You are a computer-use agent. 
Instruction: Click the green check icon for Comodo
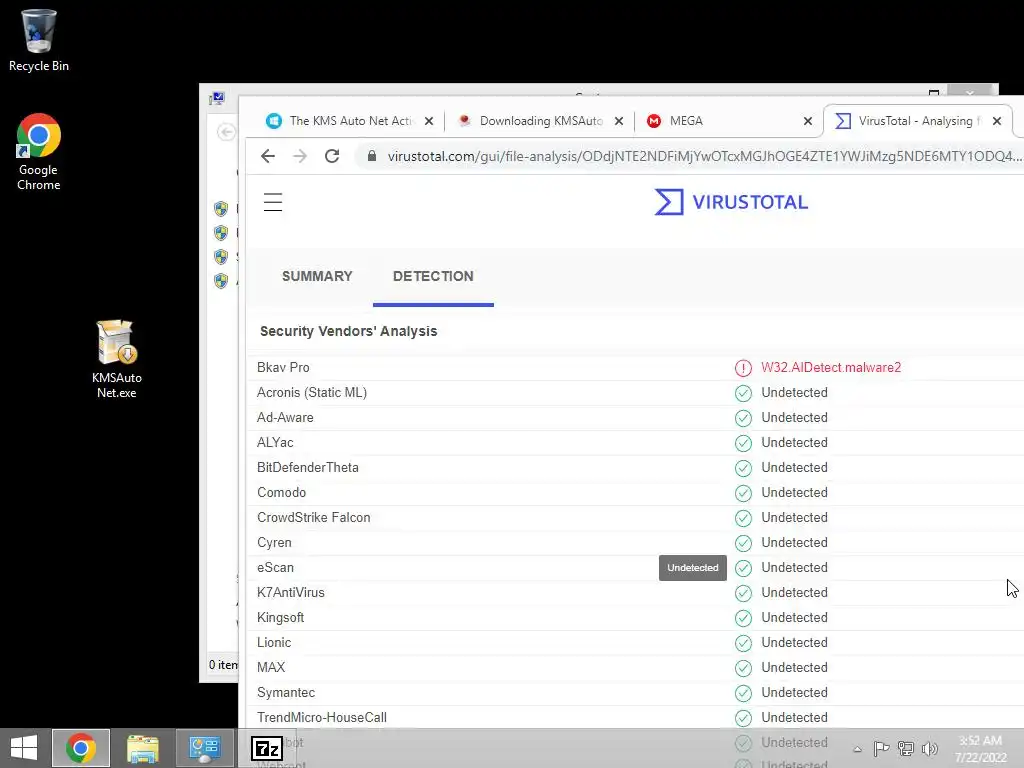(743, 493)
